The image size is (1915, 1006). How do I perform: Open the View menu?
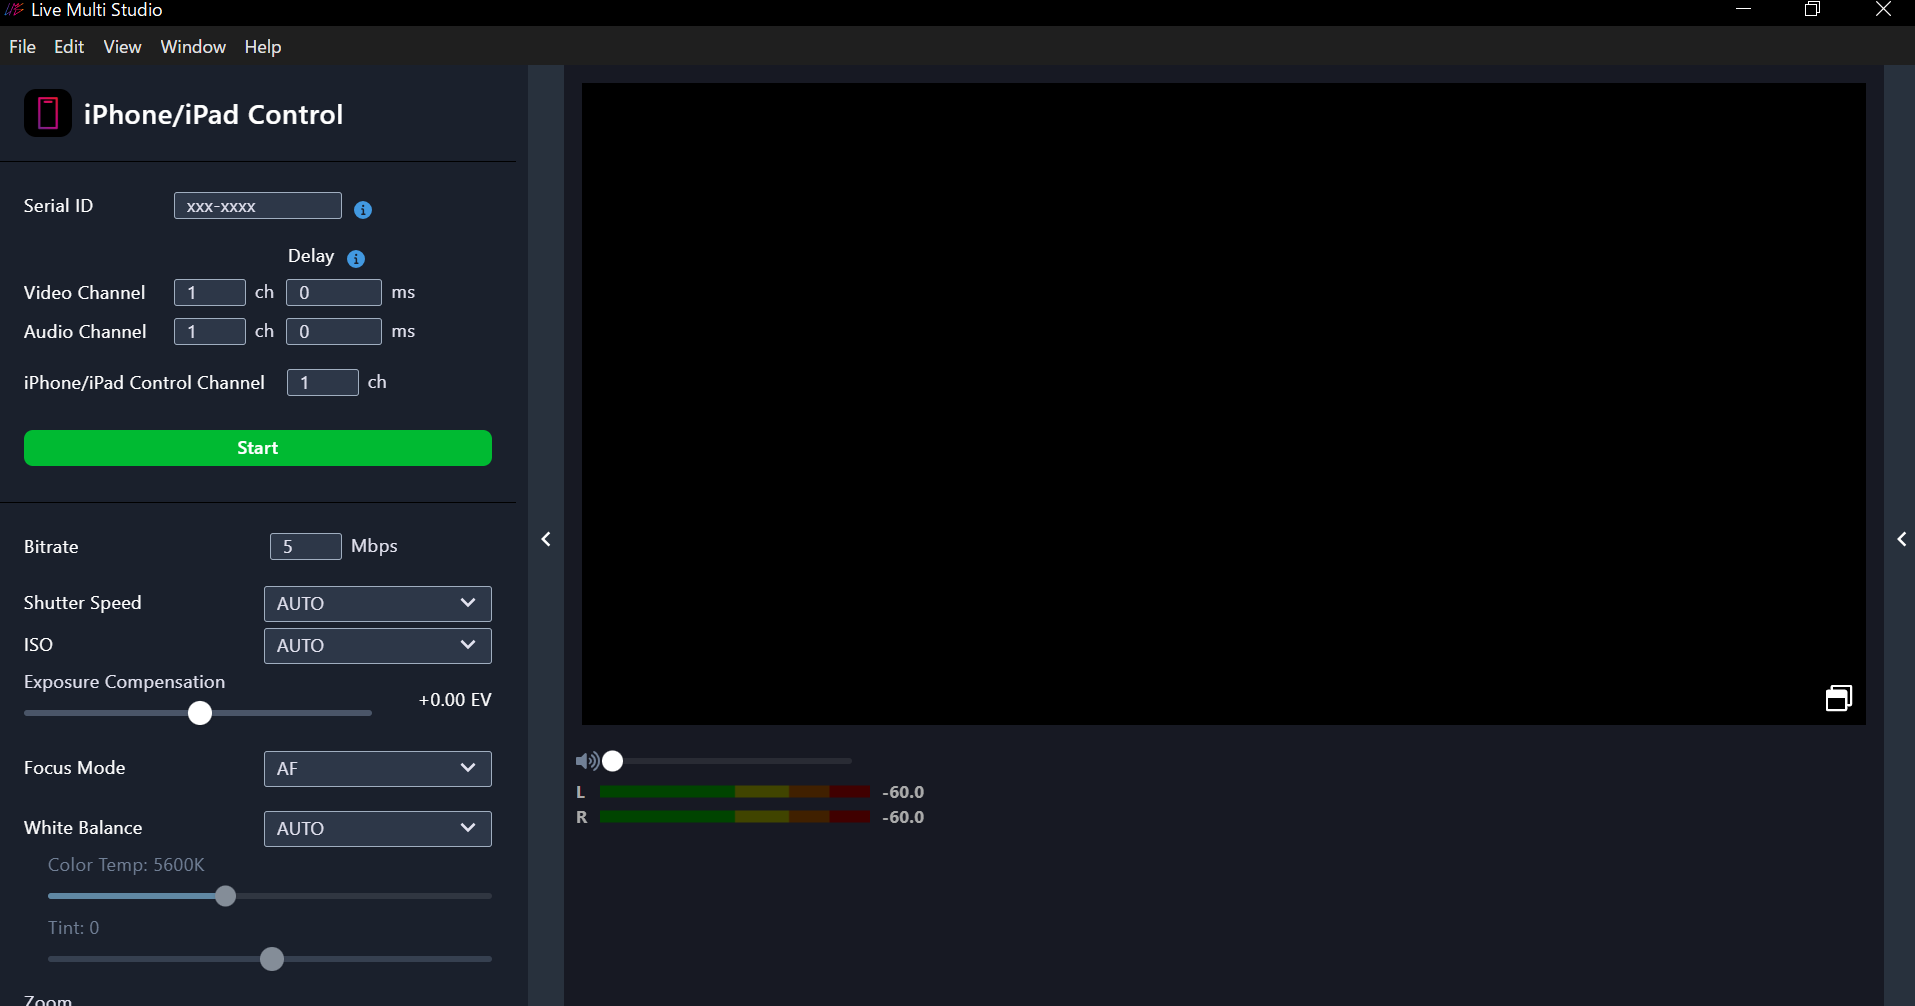point(122,47)
